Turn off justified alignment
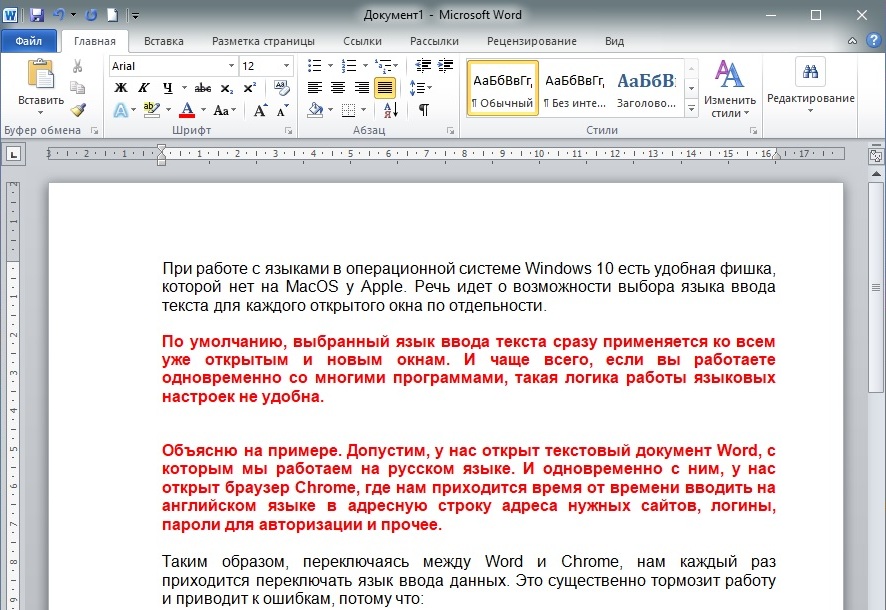The width and height of the screenshot is (886, 610). click(384, 88)
